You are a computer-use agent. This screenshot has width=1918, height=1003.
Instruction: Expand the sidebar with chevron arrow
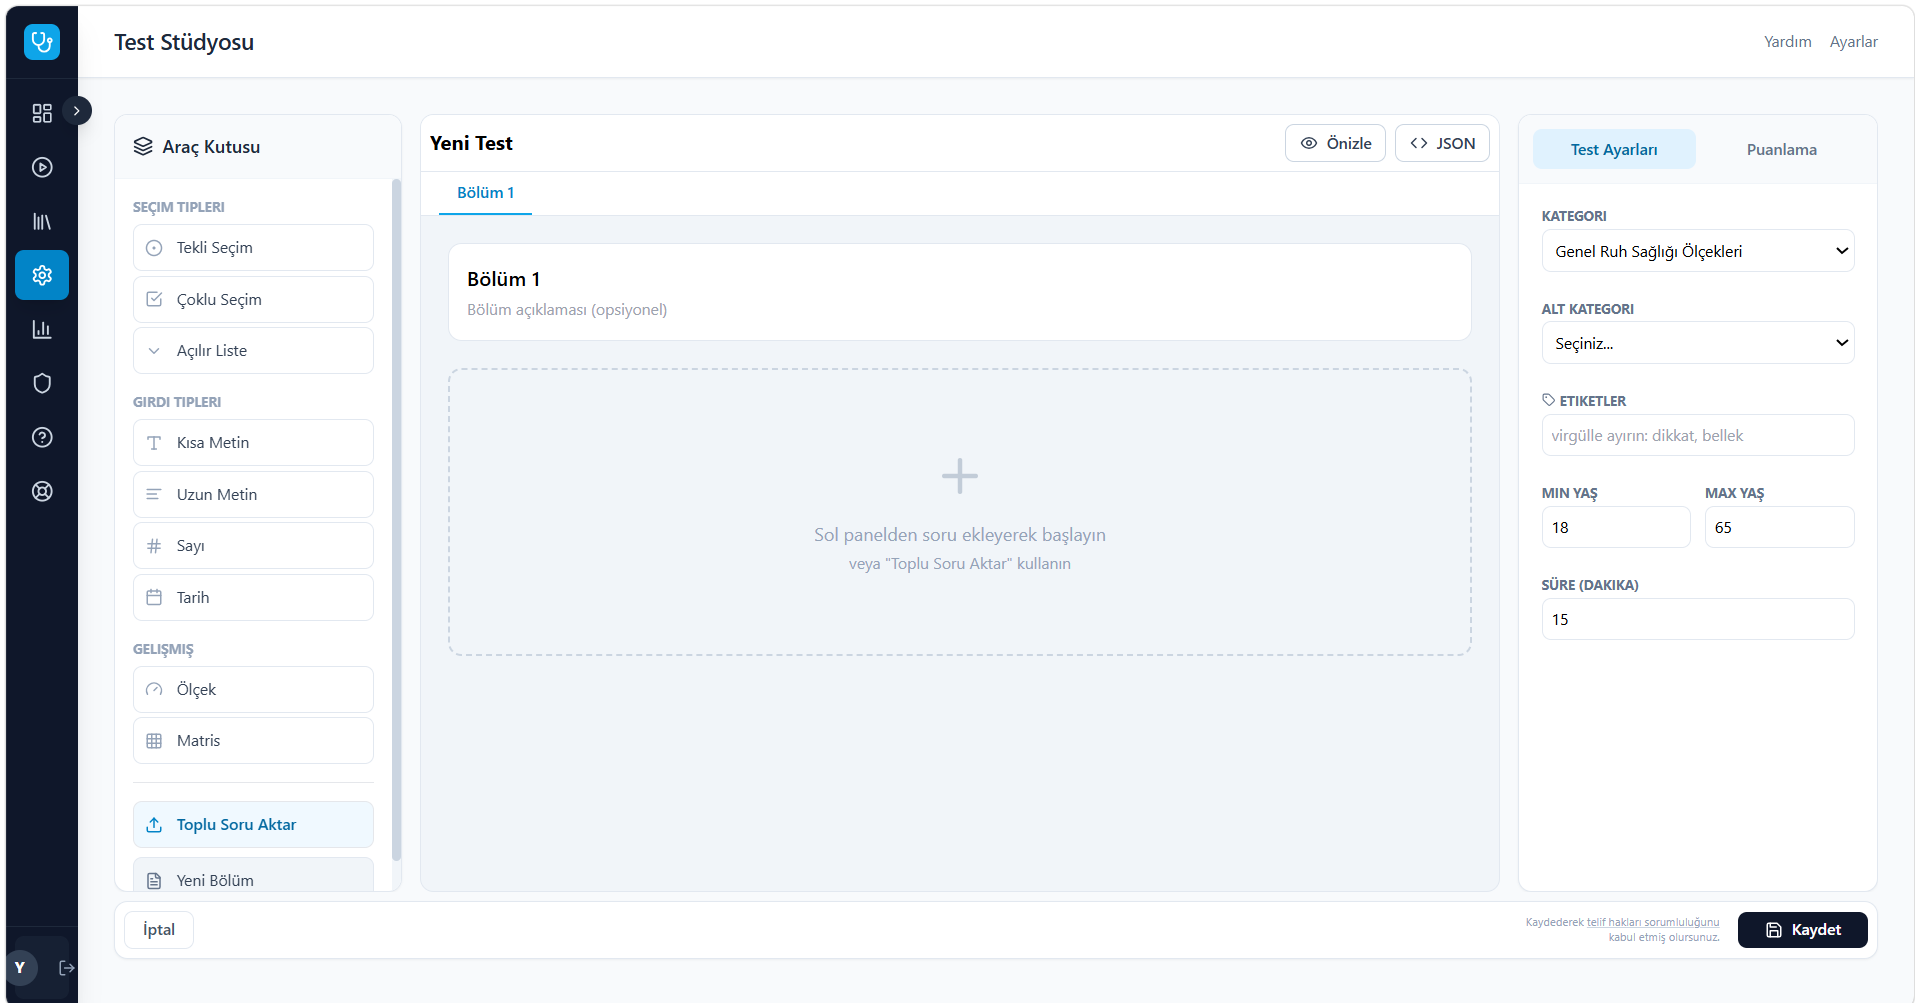pyautogui.click(x=77, y=110)
